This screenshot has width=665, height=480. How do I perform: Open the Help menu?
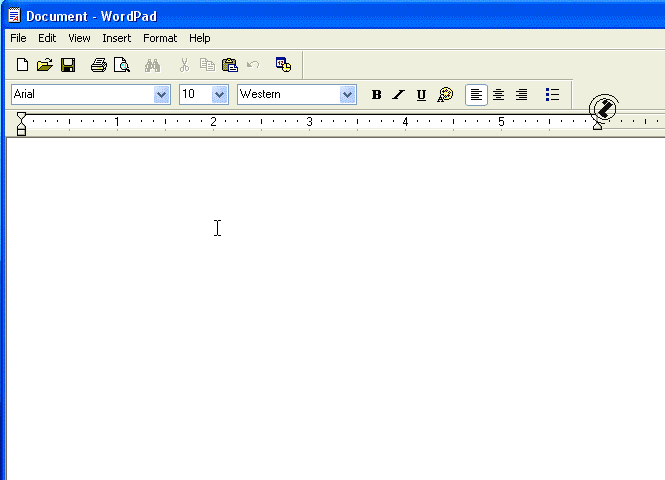[200, 38]
